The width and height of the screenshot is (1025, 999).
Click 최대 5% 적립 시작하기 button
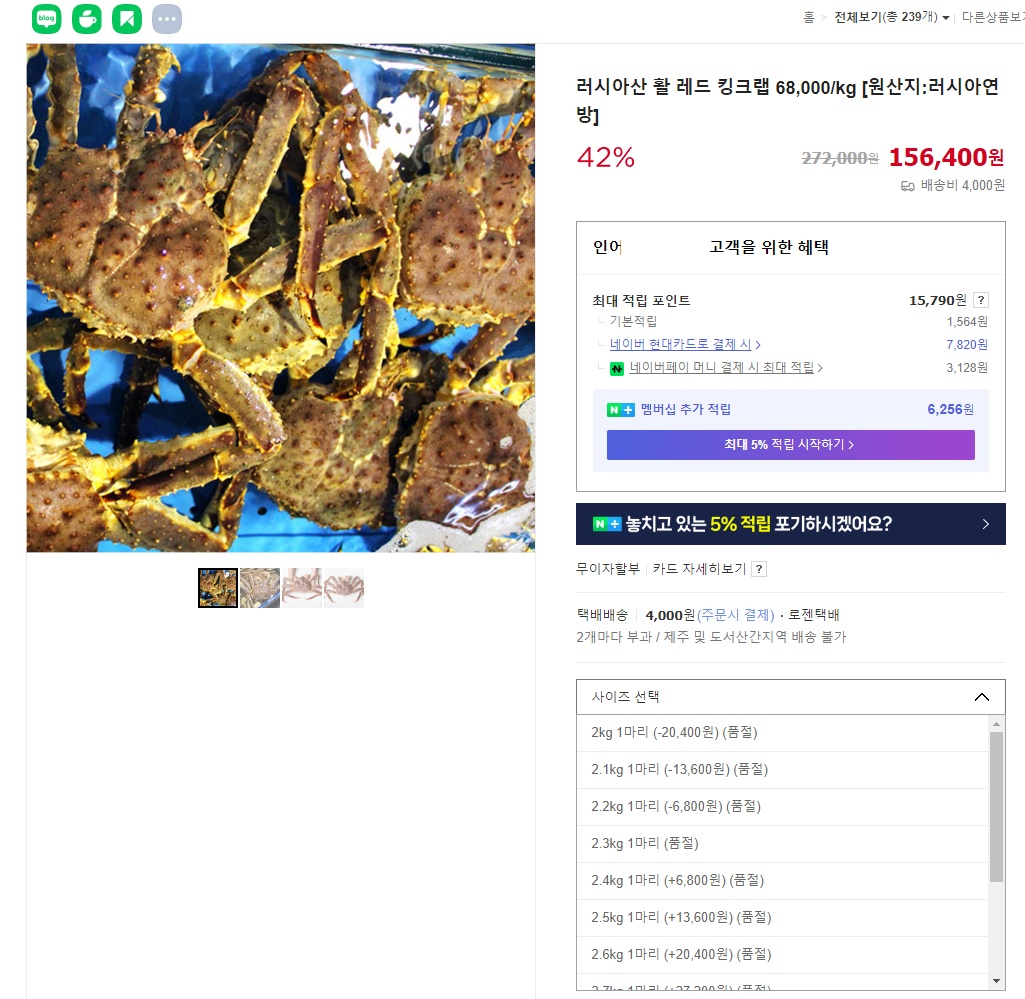coord(790,445)
